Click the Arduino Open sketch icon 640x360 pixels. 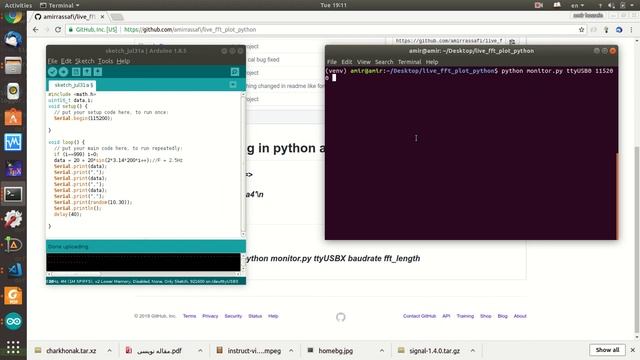pos(87,72)
